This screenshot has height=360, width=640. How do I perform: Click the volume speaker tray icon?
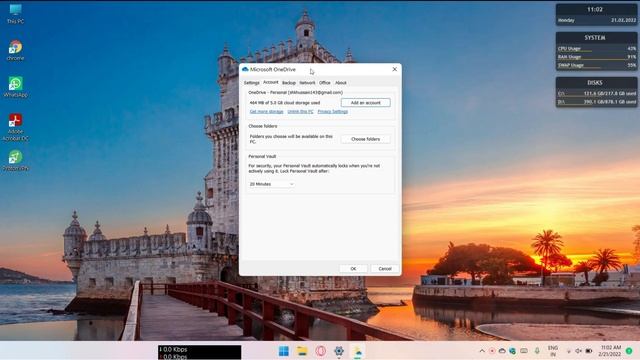pyautogui.click(x=578, y=351)
